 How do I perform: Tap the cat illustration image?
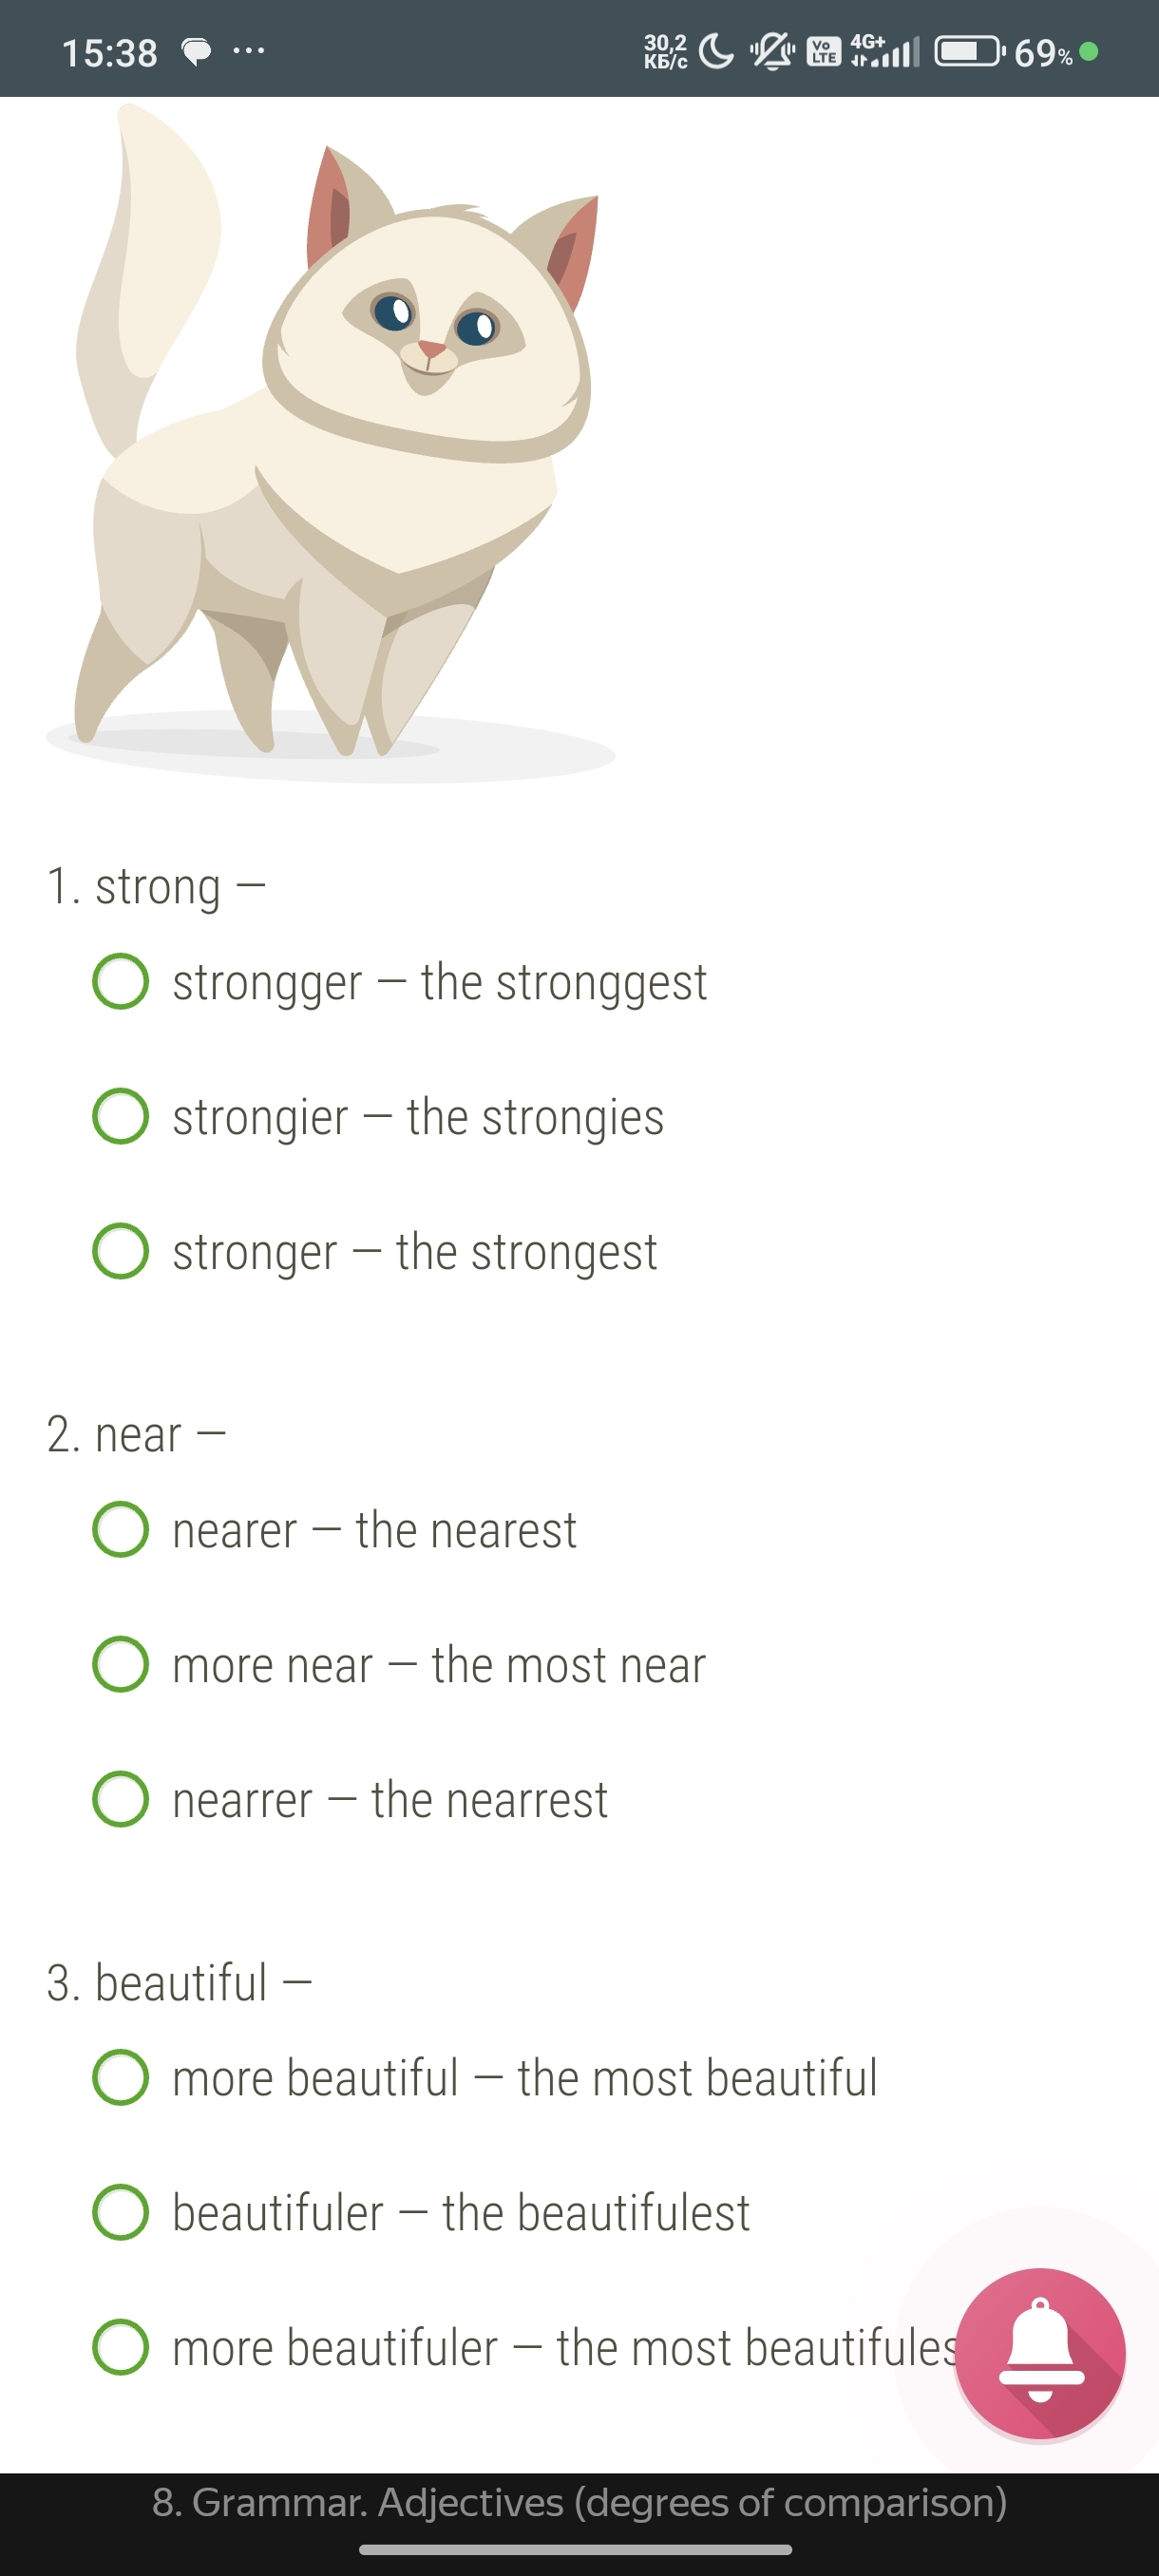coord(330,440)
